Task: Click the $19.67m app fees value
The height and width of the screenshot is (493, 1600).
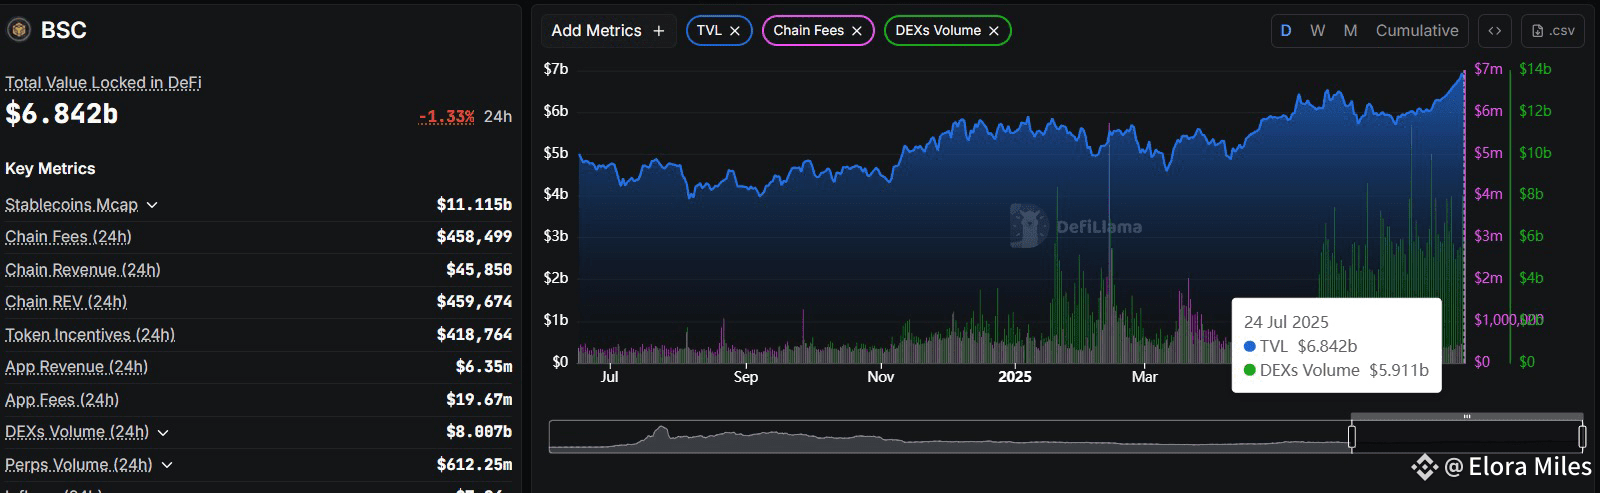Action: 479,400
